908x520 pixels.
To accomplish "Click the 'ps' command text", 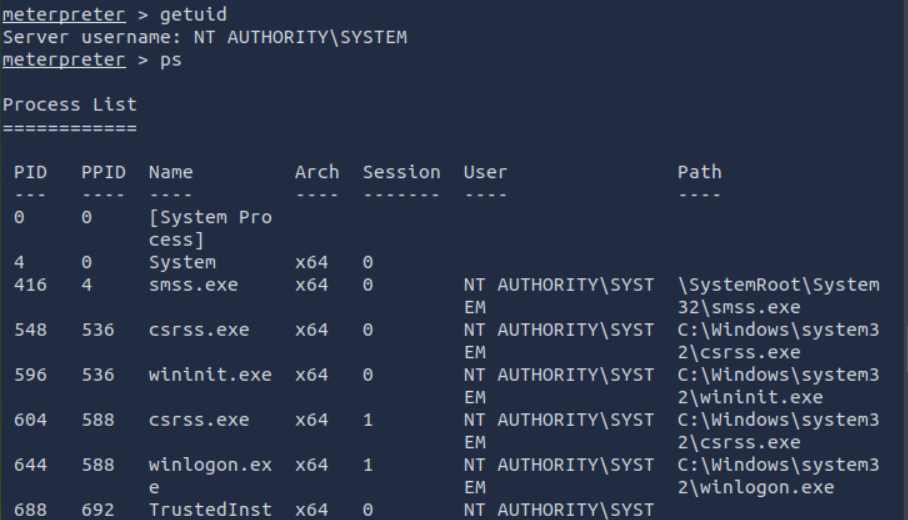I will click(171, 61).
